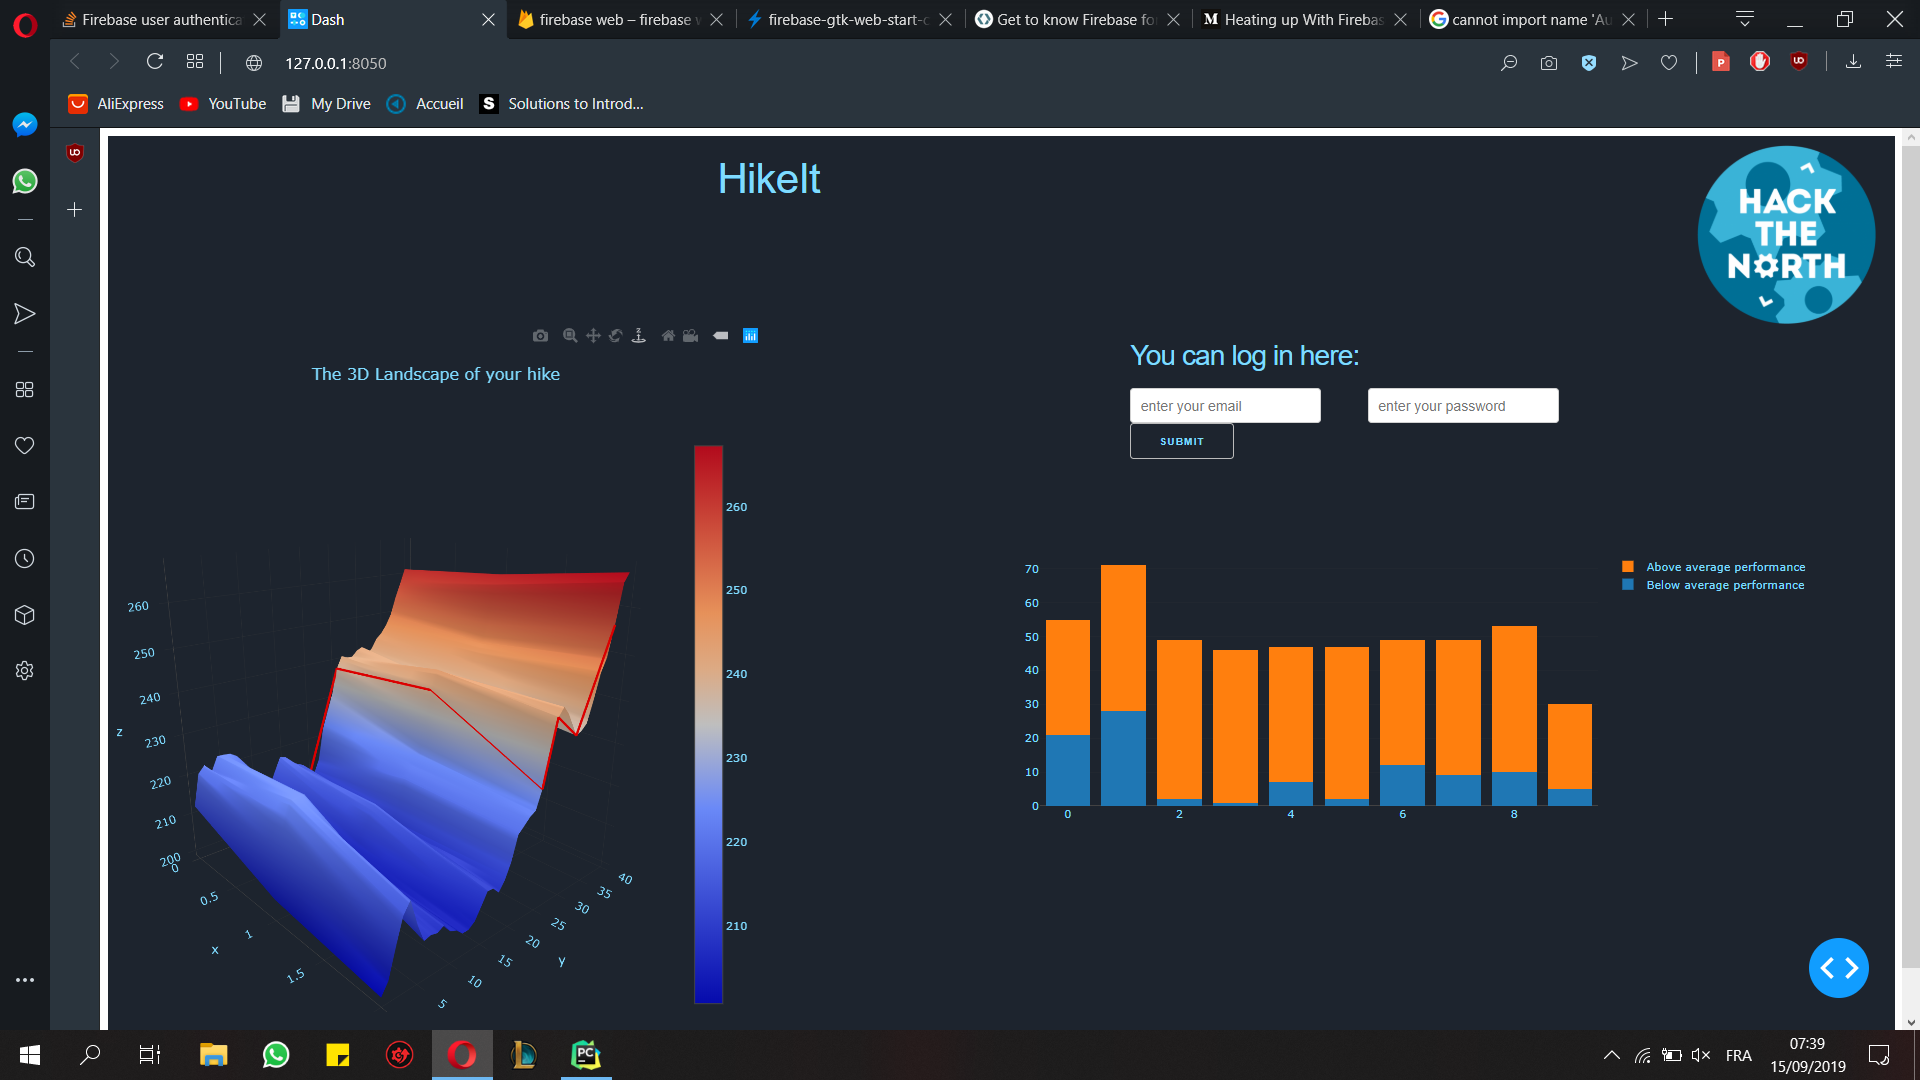Toggle Above average performance legend entry
Viewport: 1920px width, 1080px height.
1725,567
